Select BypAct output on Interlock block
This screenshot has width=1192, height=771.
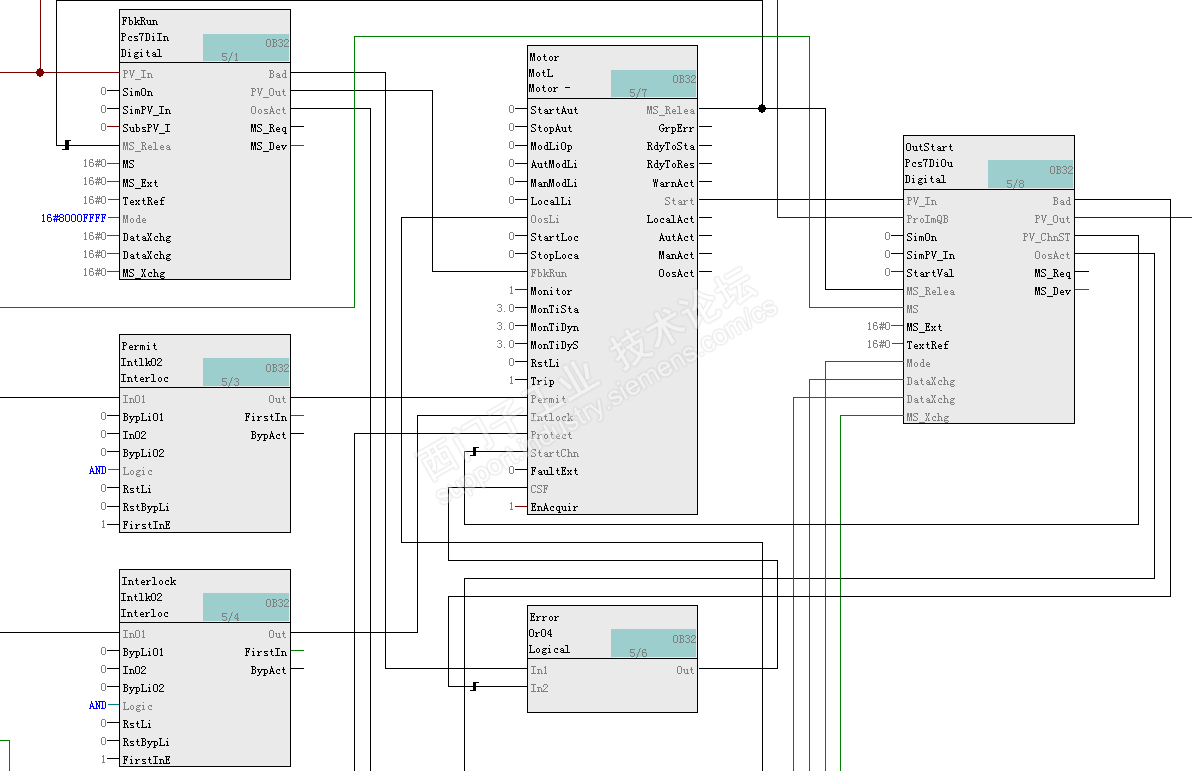268,670
